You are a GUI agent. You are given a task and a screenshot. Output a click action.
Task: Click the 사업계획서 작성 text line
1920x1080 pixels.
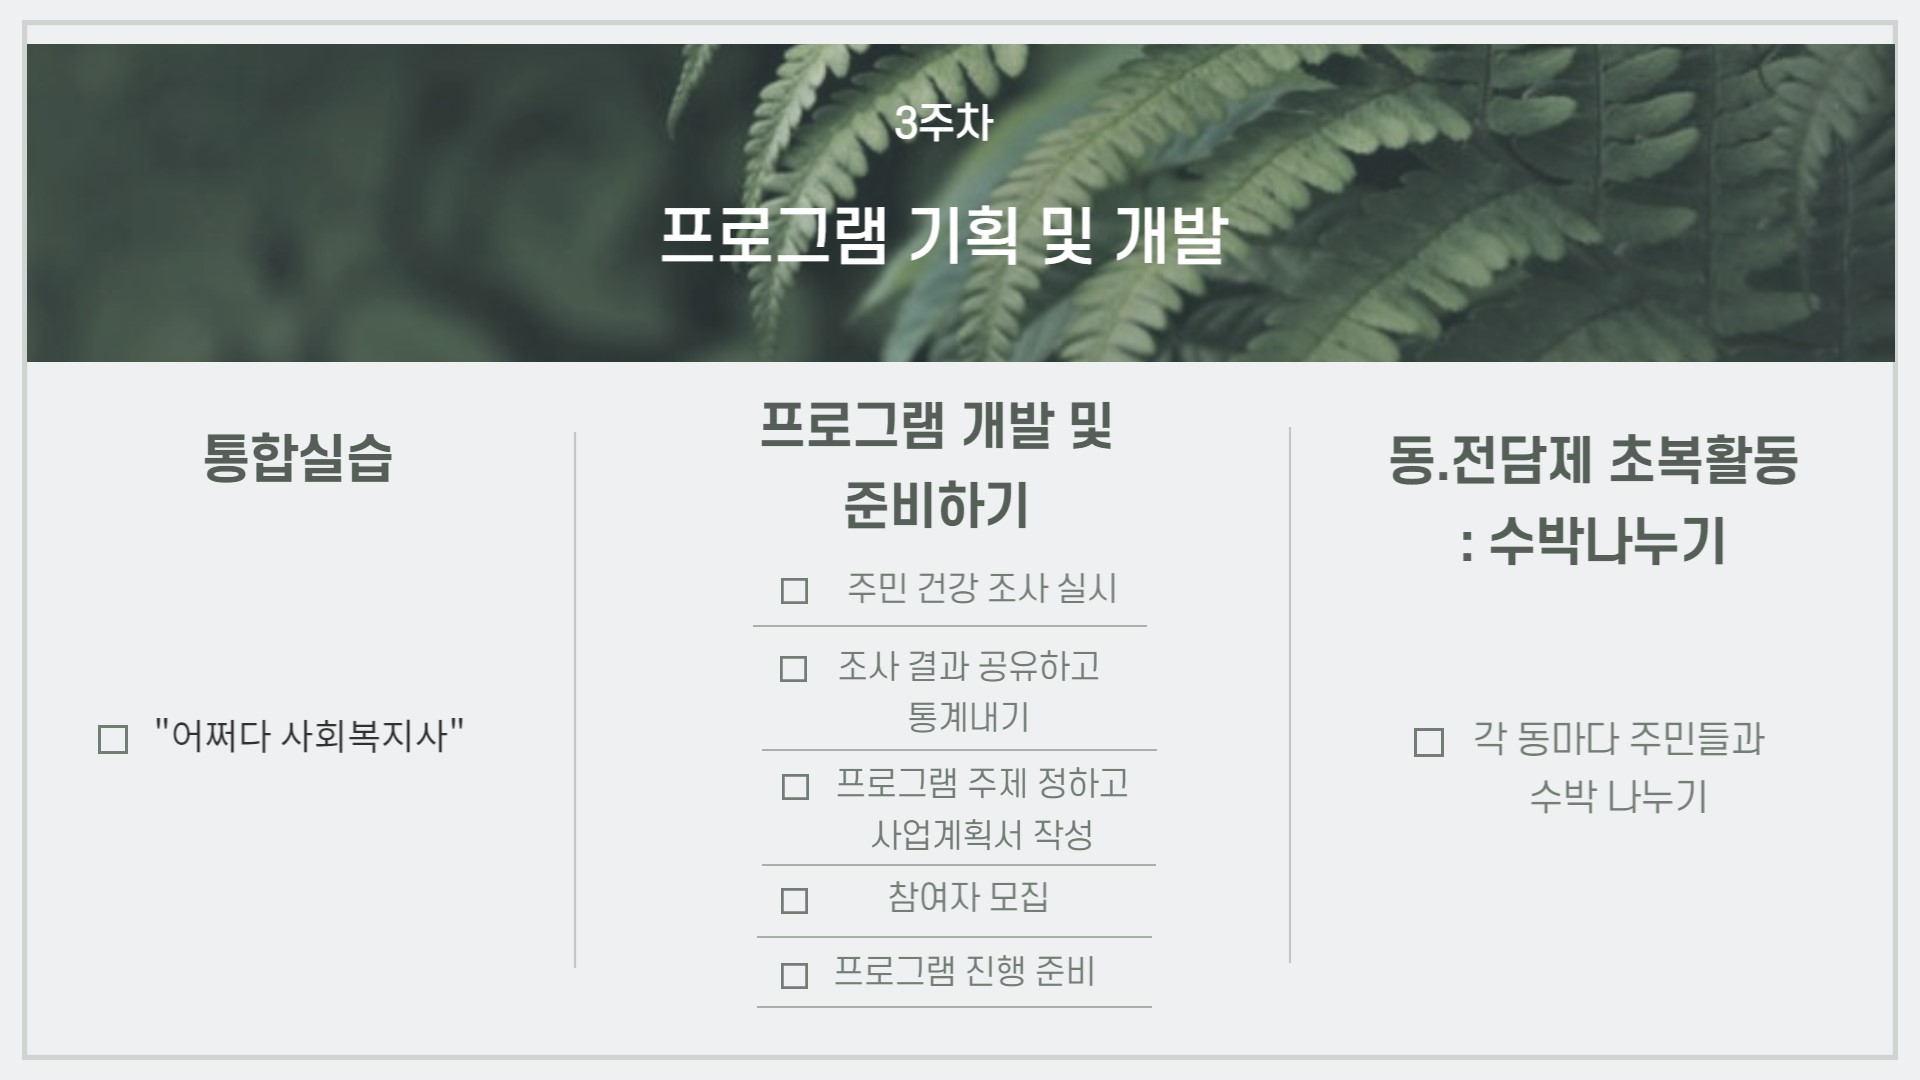(982, 834)
